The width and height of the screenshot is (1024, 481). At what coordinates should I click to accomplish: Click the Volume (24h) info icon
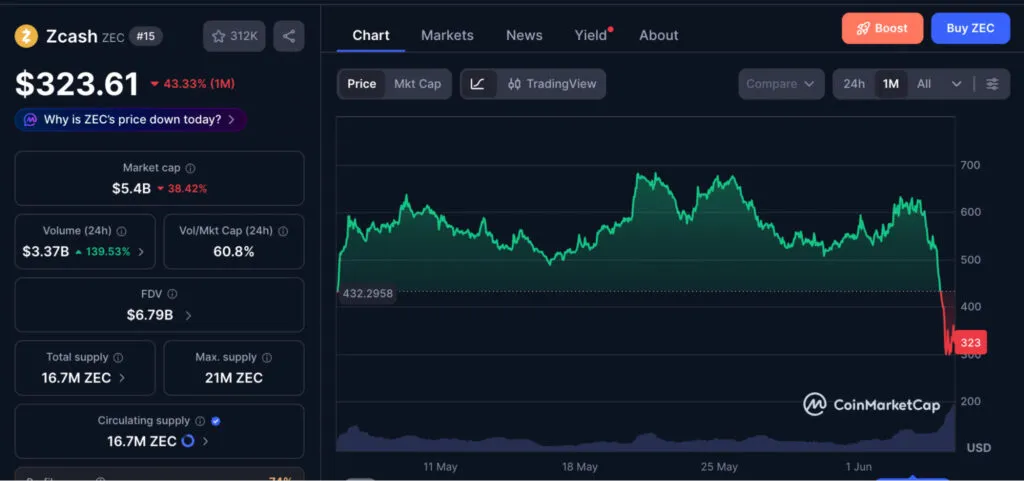tap(121, 231)
